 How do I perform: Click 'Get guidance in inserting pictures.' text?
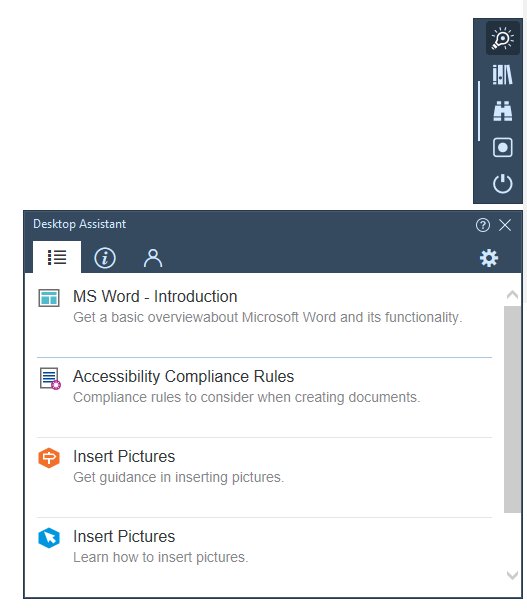(x=179, y=478)
